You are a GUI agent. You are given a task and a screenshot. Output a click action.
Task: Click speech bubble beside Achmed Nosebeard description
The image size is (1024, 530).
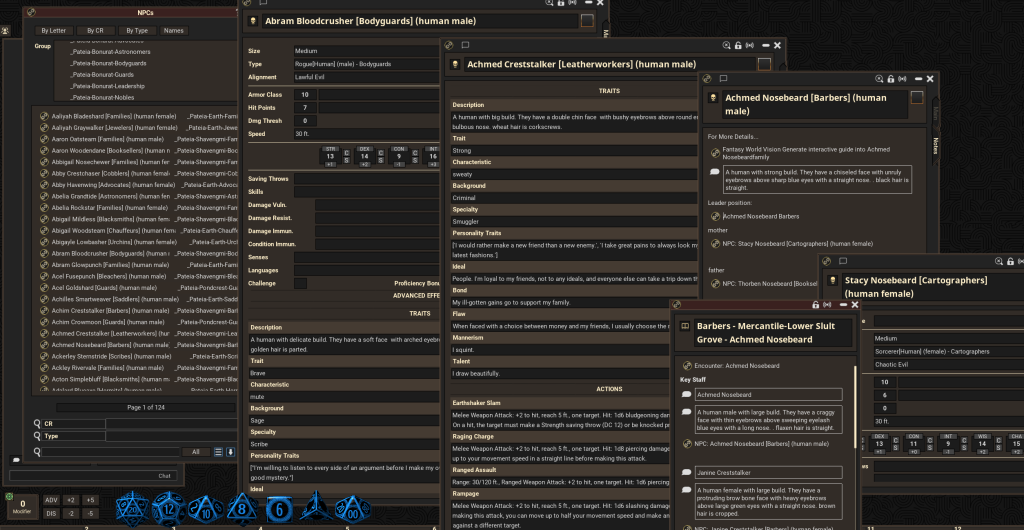714,172
